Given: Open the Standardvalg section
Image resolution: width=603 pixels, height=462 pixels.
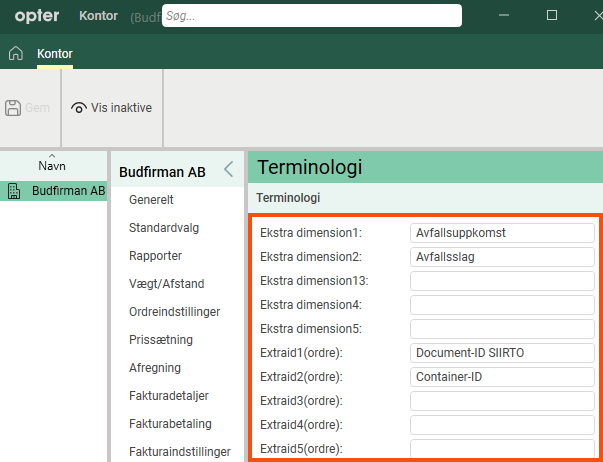Looking at the screenshot, I should point(164,228).
